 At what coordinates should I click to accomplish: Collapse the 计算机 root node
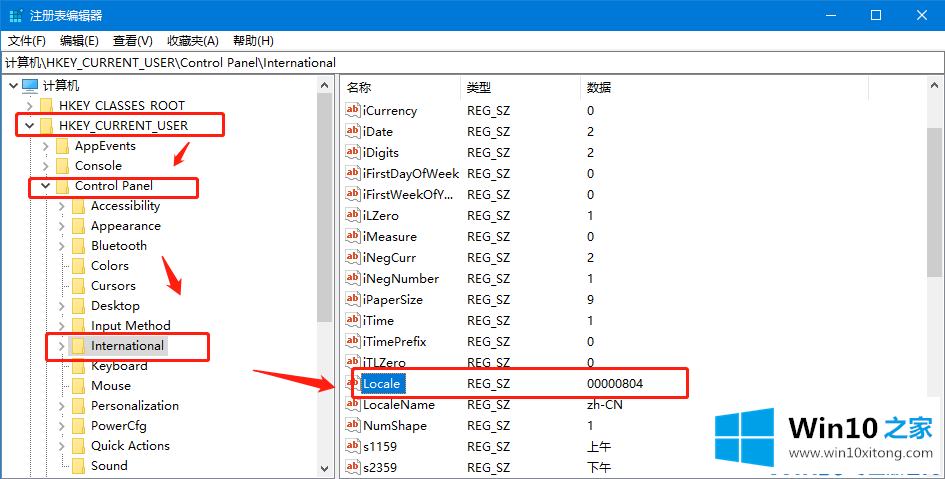point(13,86)
